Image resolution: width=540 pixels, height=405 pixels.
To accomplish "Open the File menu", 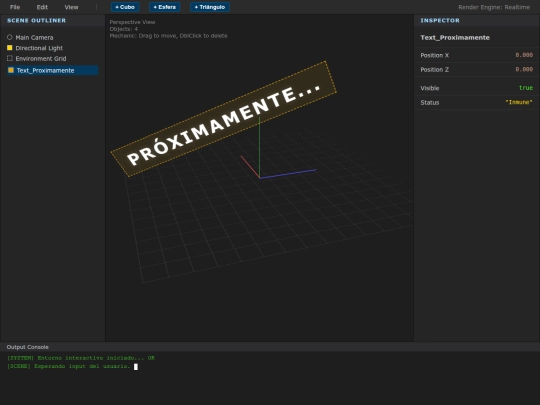I will pos(15,7).
